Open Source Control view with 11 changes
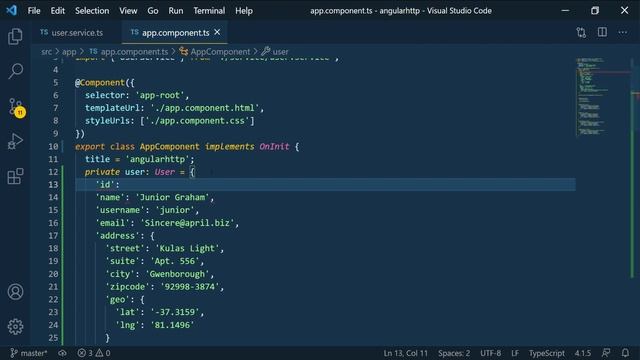Image resolution: width=640 pixels, height=360 pixels. 16,108
